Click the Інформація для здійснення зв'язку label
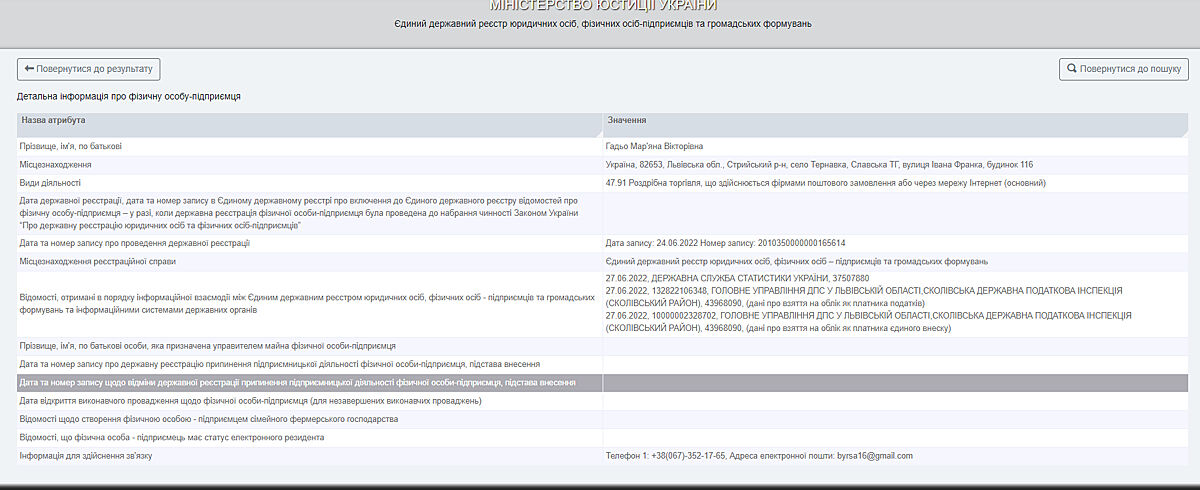1200x490 pixels. coord(89,456)
